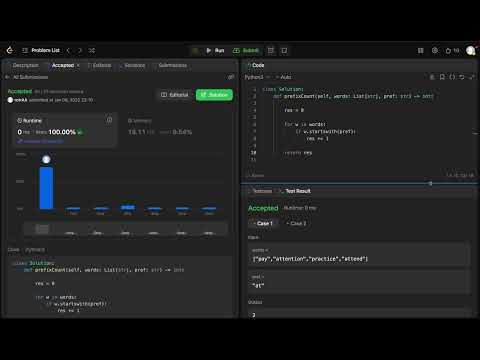This screenshot has height=360, width=480.
Task: Click the first icon in editor toolbar
Action: pos(432,77)
